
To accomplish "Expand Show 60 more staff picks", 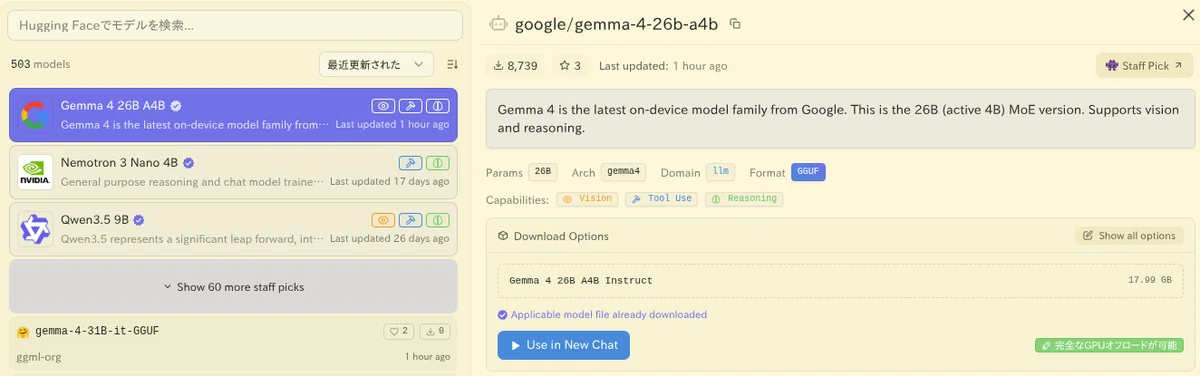I will (x=233, y=287).
